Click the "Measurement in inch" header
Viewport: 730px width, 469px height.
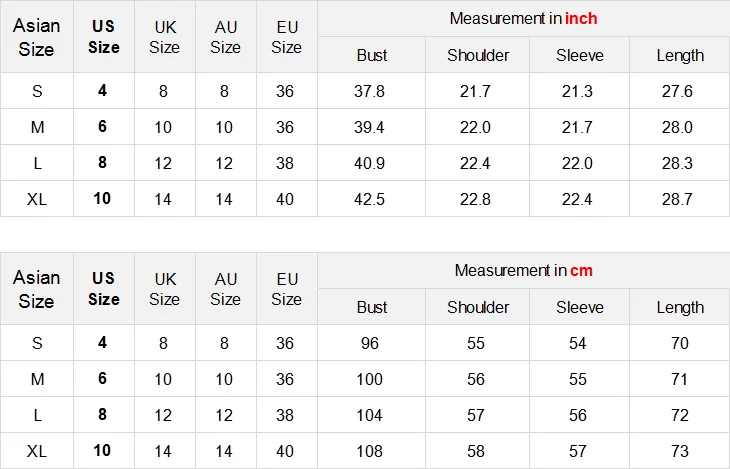point(523,19)
